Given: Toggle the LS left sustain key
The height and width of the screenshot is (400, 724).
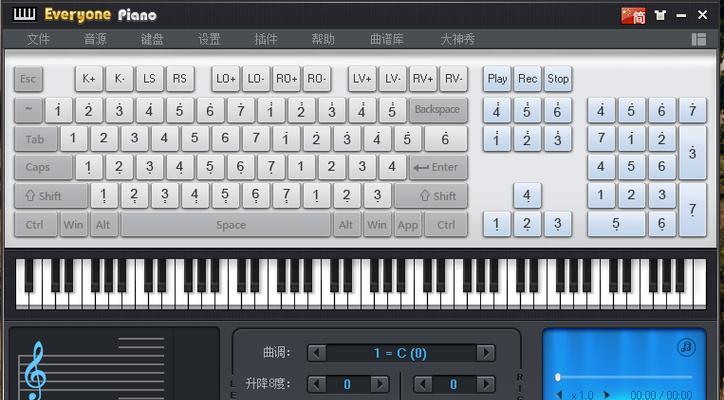Looking at the screenshot, I should click(150, 79).
